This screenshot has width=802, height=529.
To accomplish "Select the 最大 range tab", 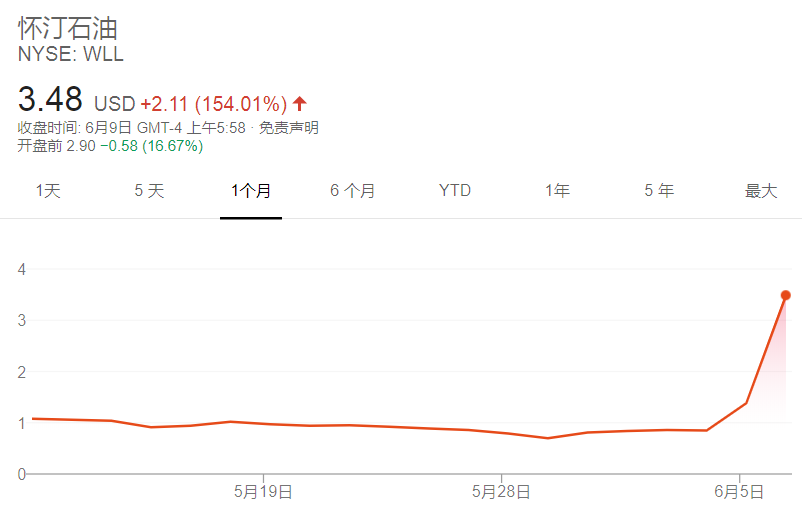I will pyautogui.click(x=761, y=191).
